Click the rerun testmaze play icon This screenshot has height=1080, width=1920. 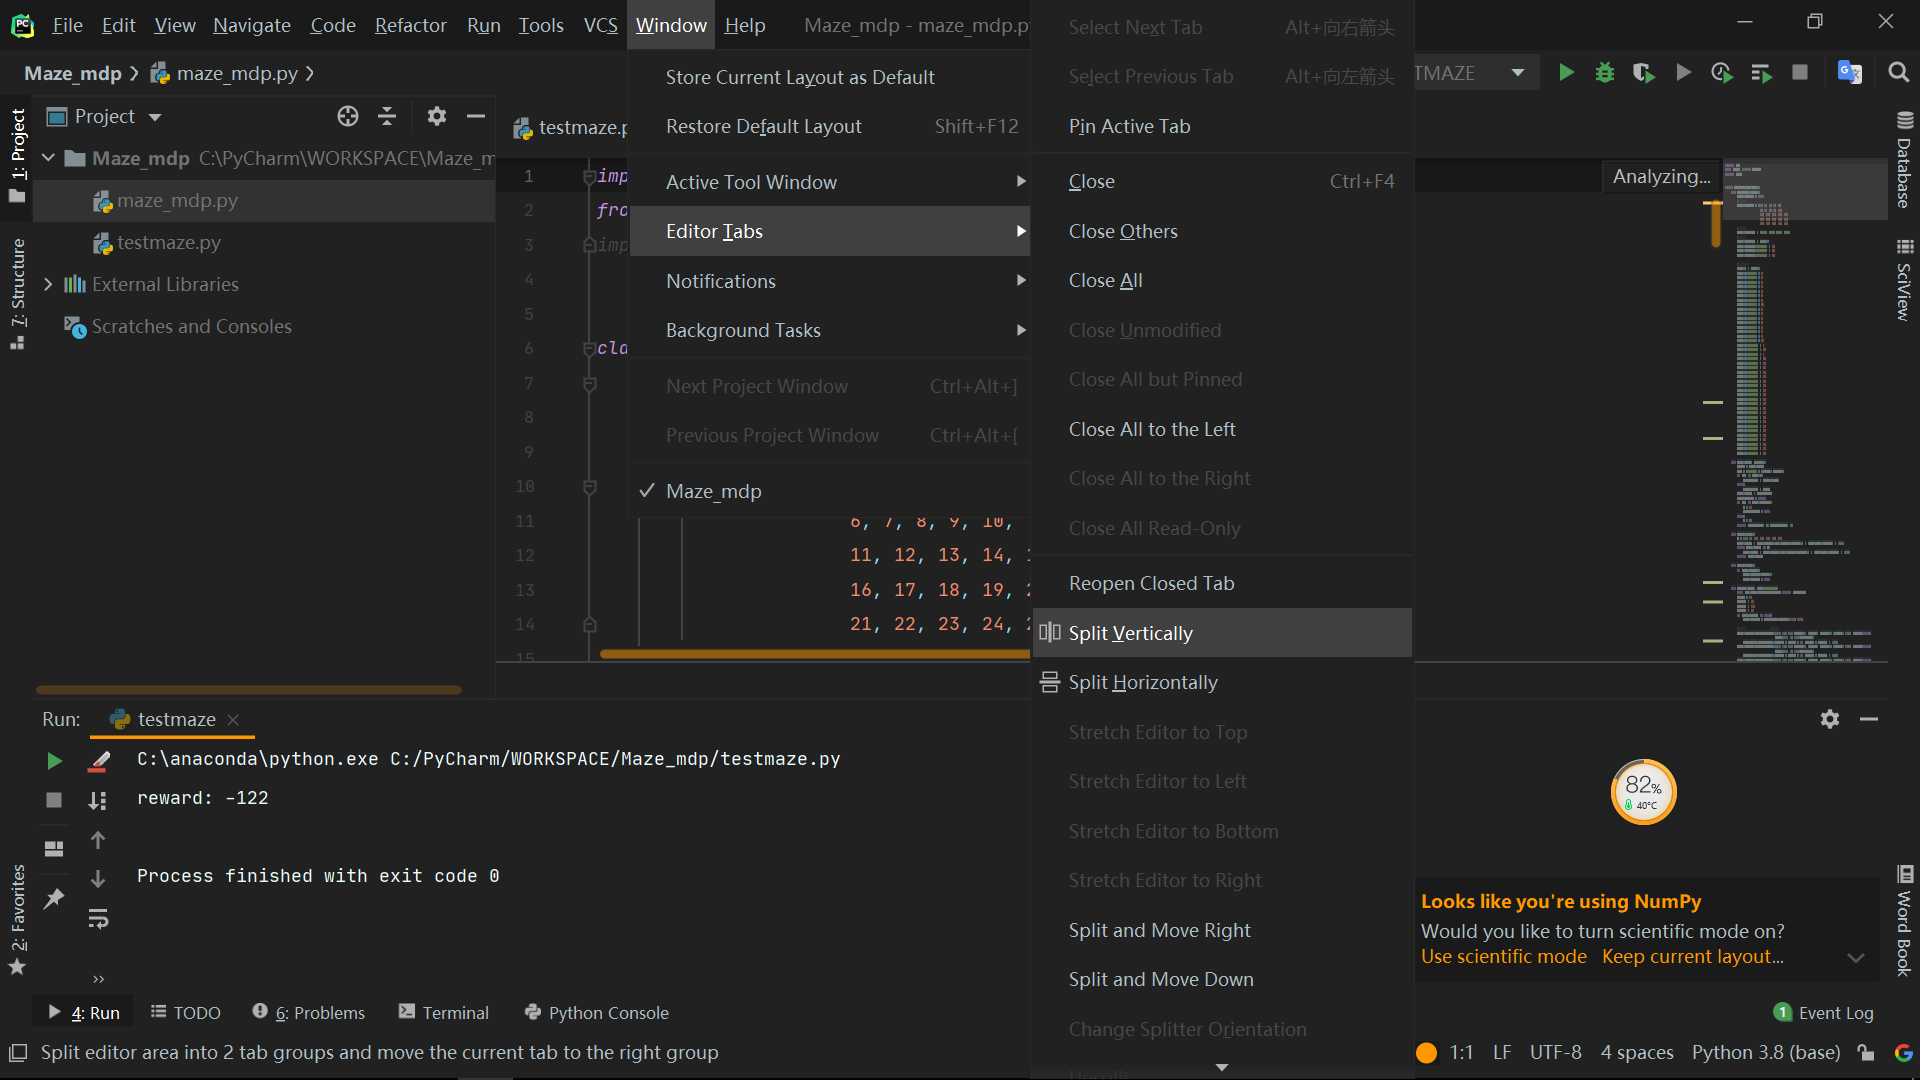pyautogui.click(x=54, y=761)
